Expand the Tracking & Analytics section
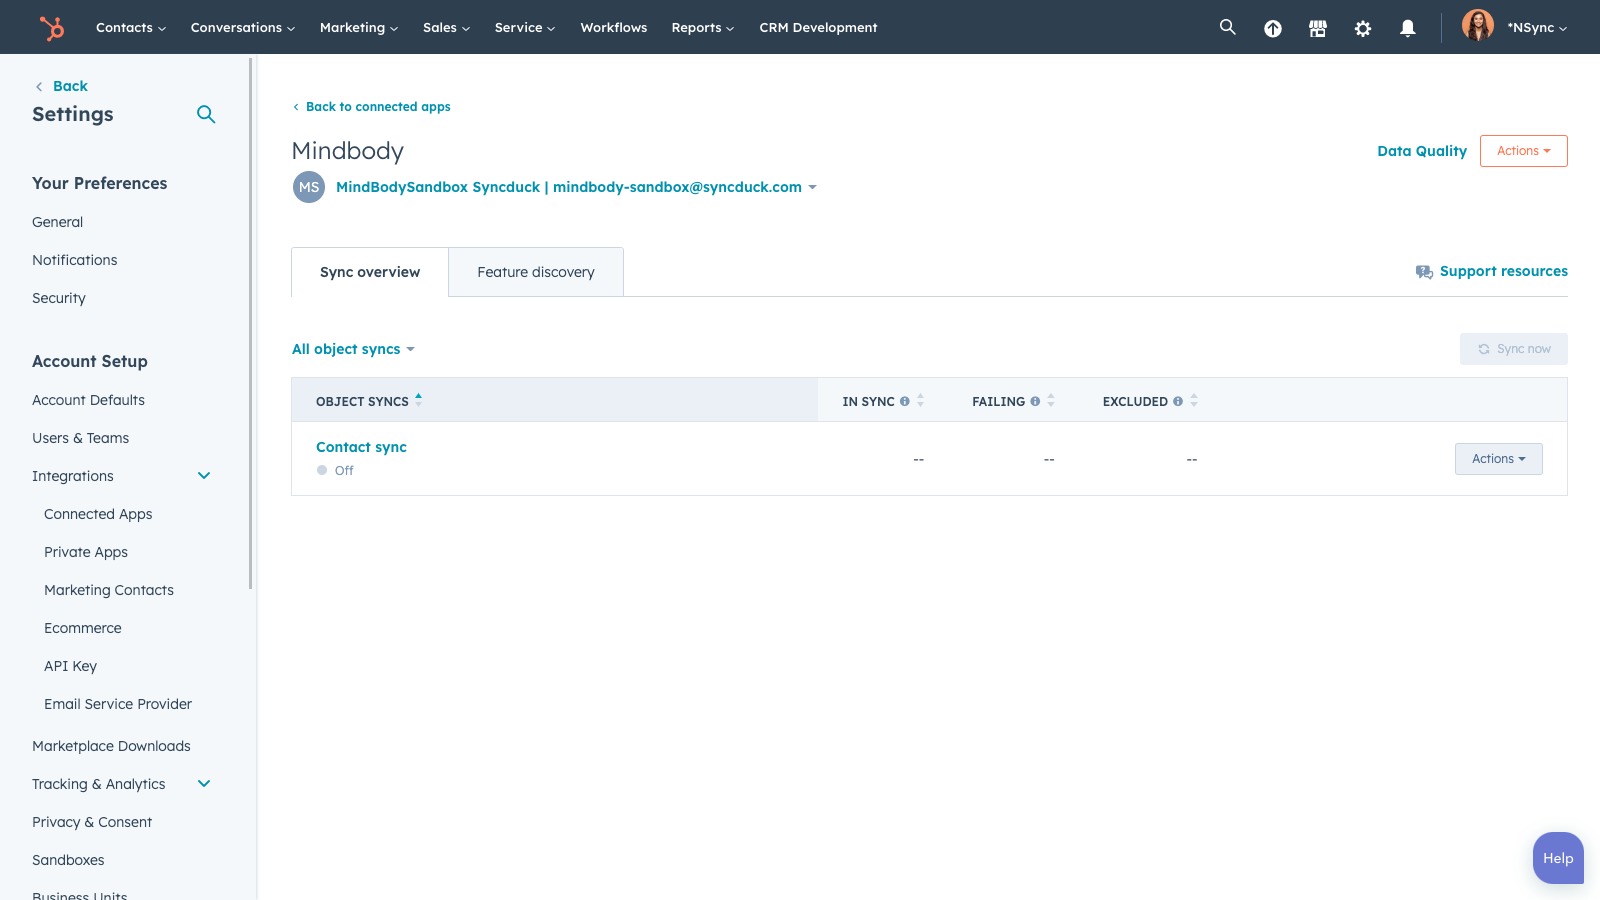Screen dimensions: 1600x900 pyautogui.click(x=204, y=784)
